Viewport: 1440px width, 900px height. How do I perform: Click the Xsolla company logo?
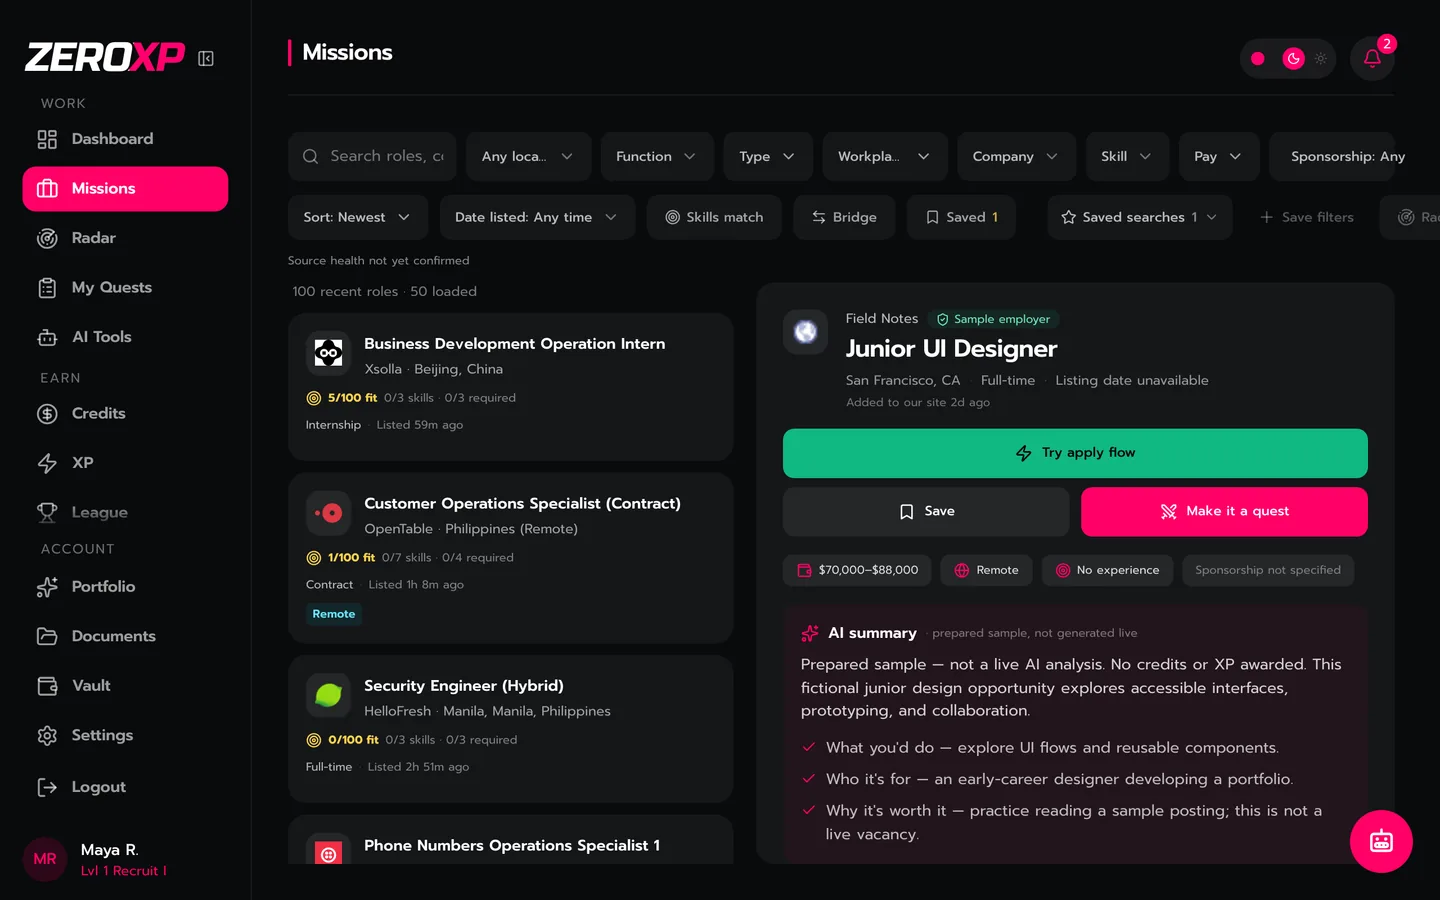coord(328,352)
